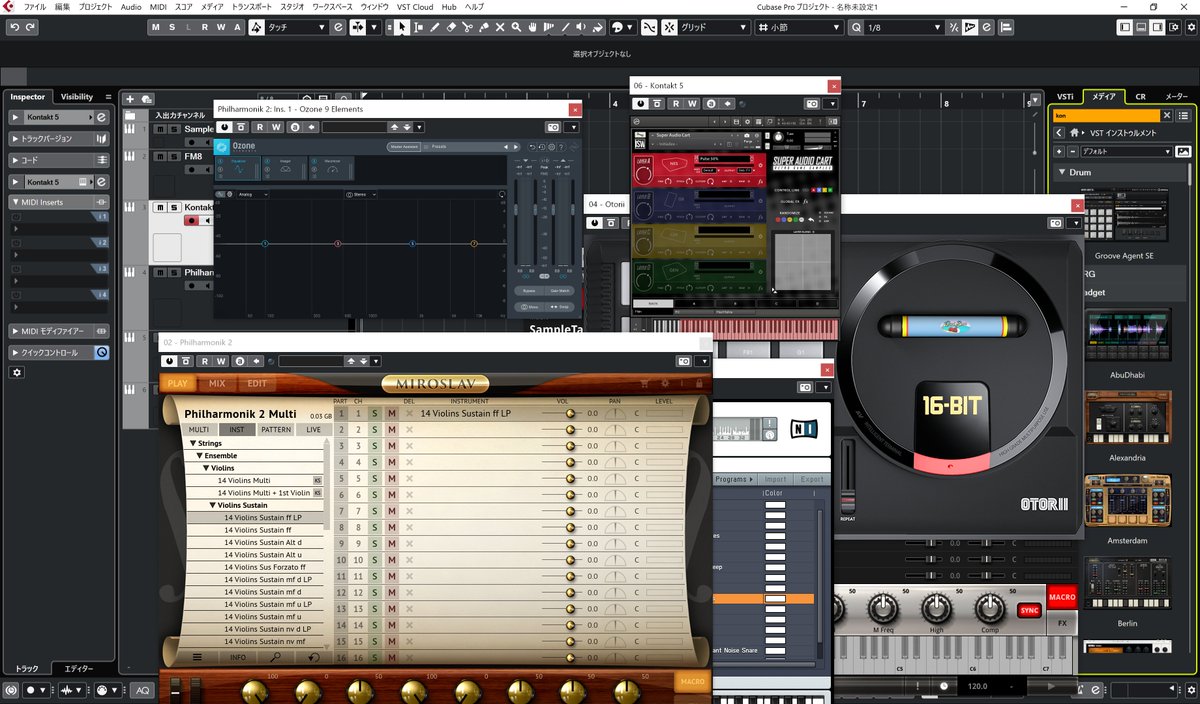
Task: Click the kon search field in Media
Action: point(1108,115)
